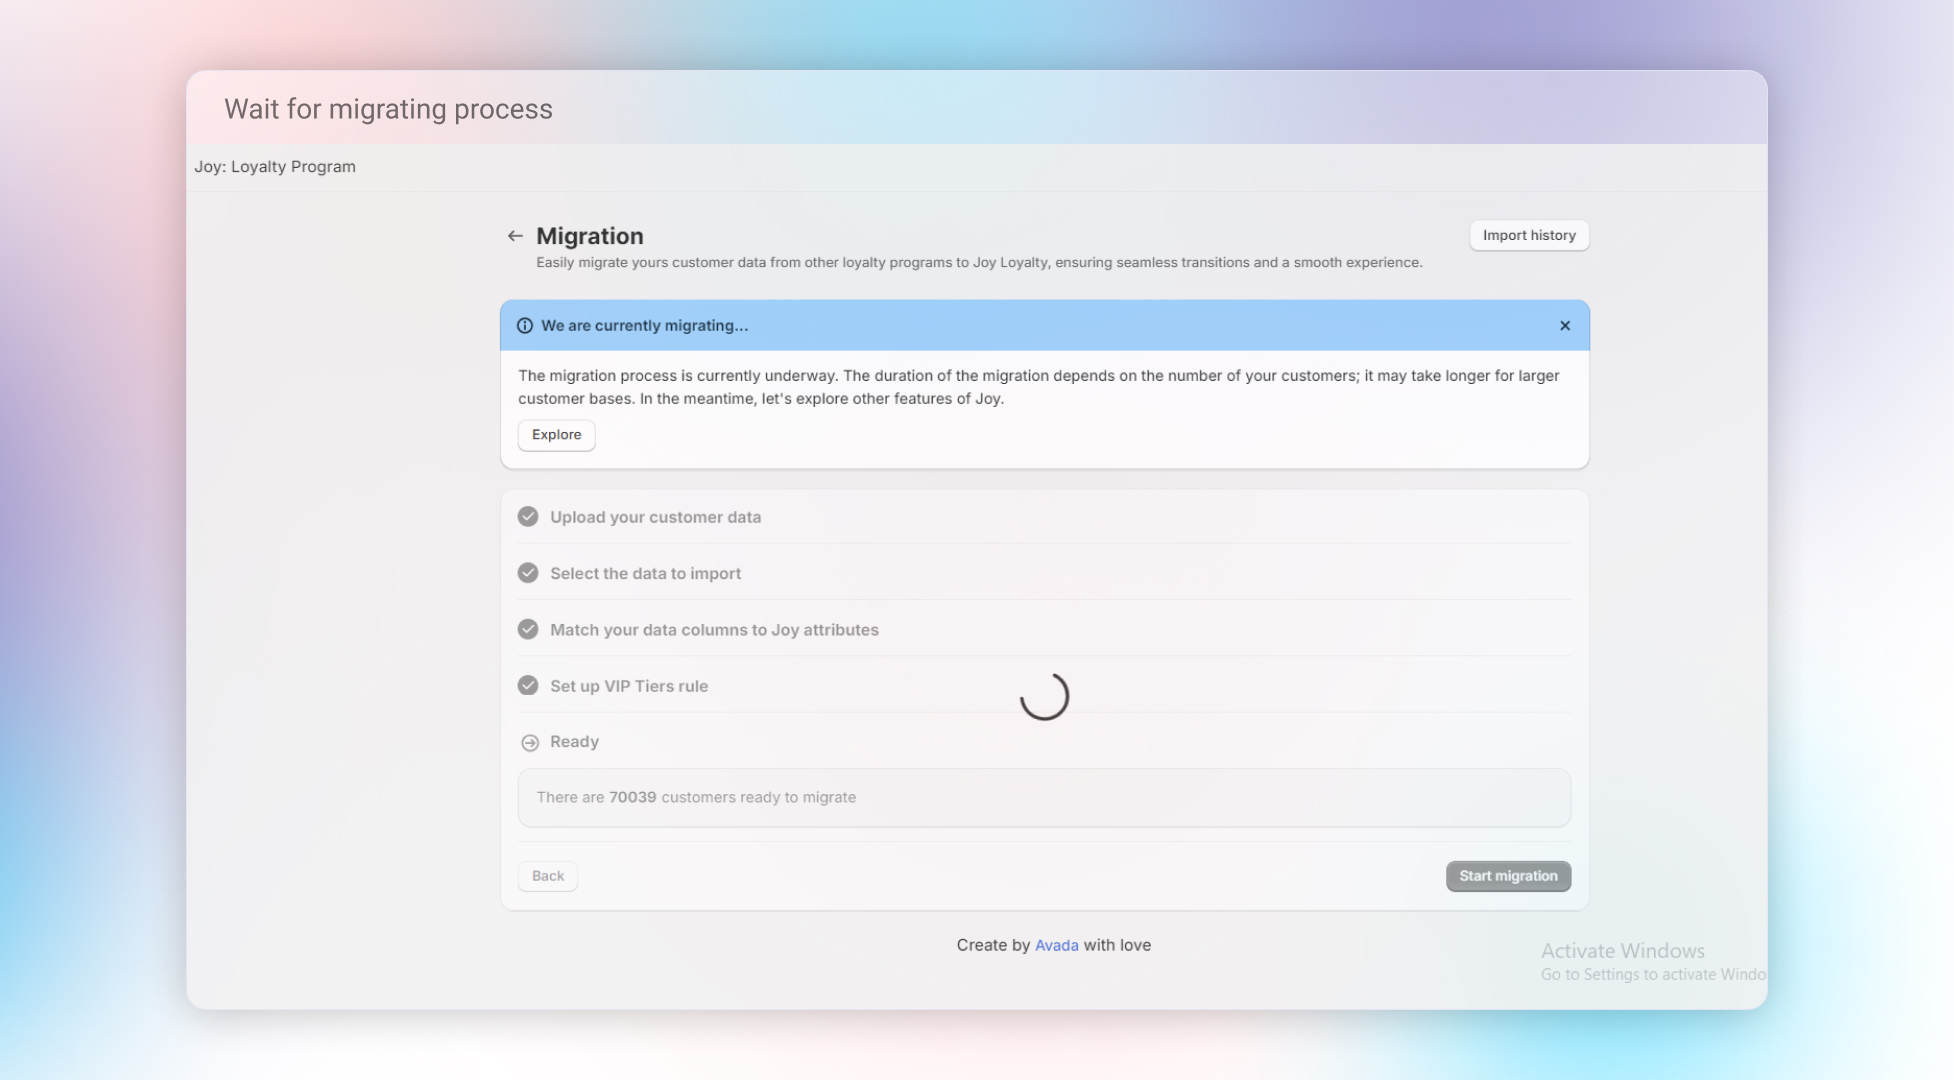Click the back arrow beside Migration

coord(515,236)
